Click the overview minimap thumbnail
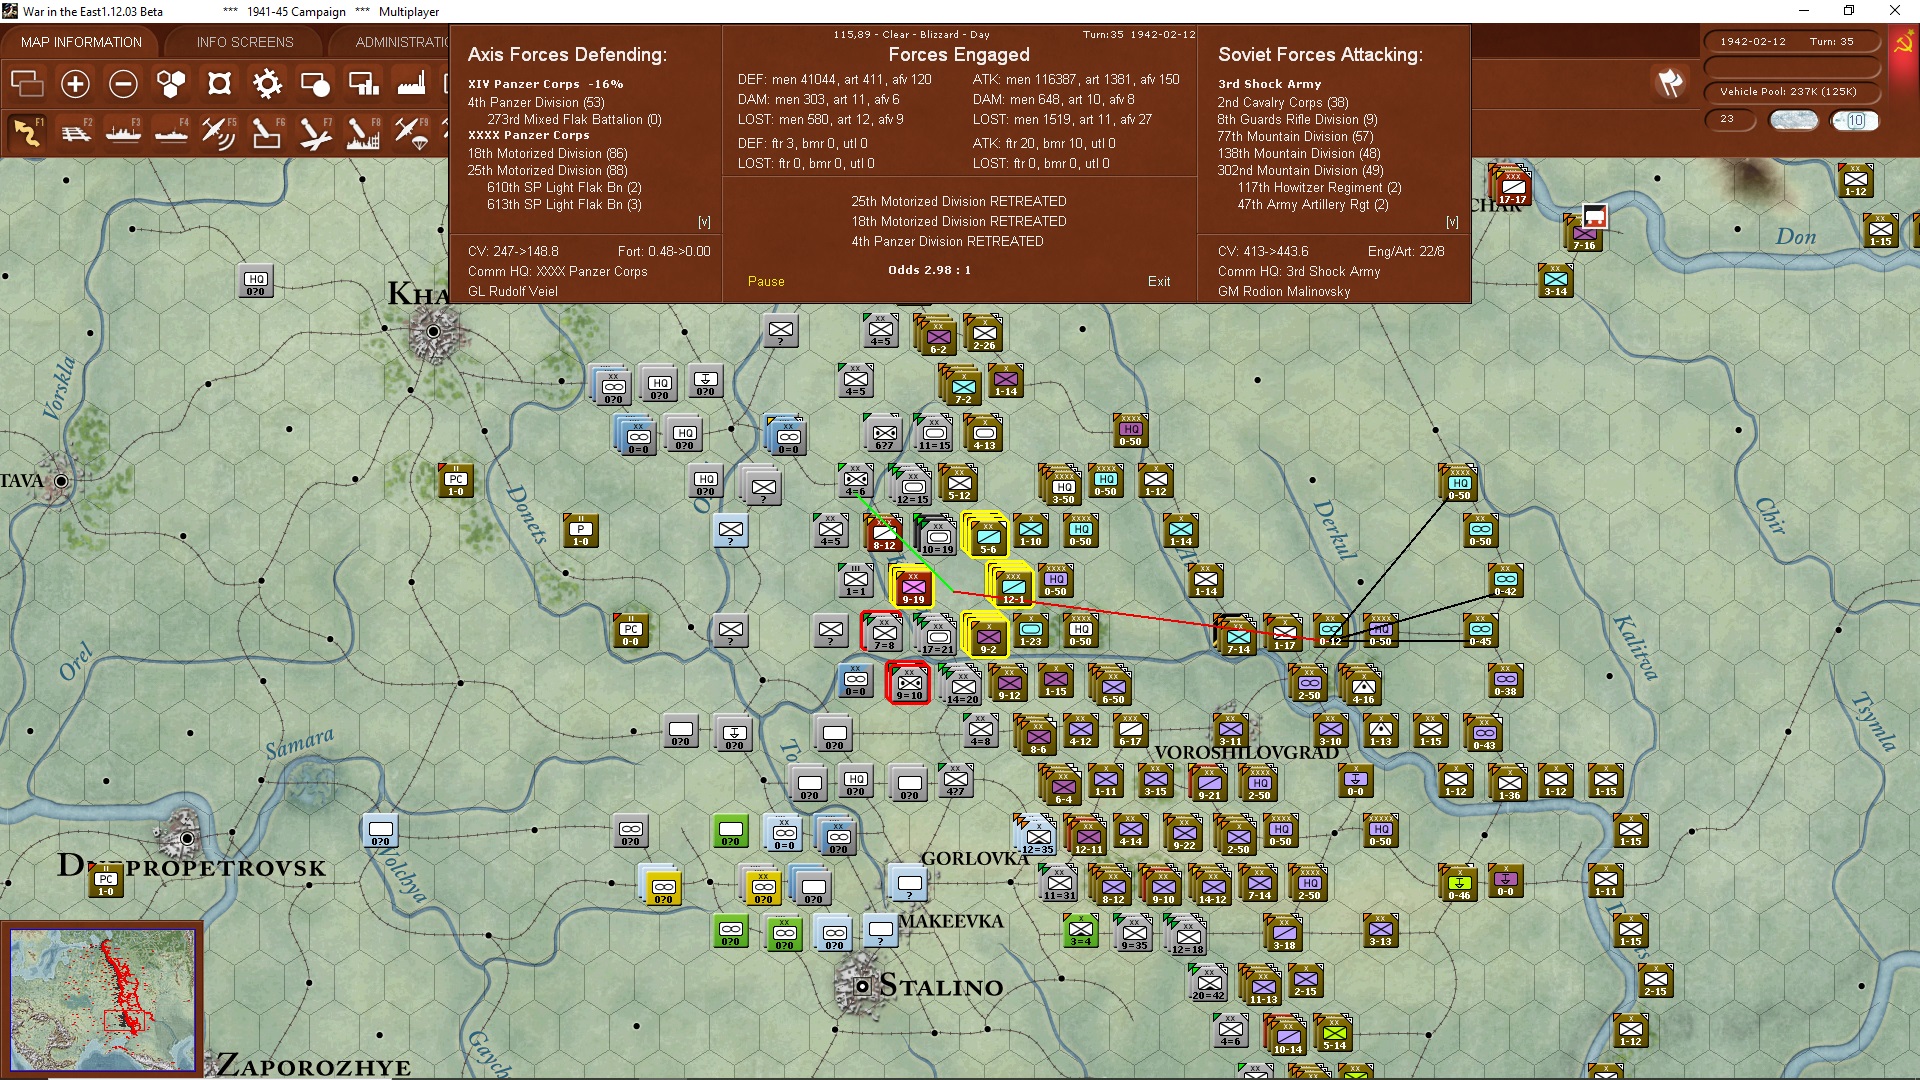This screenshot has width=1920, height=1080. click(103, 999)
